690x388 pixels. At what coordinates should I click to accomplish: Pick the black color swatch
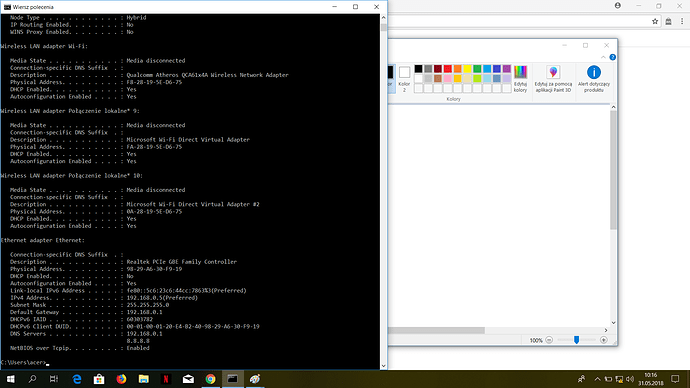[418, 69]
